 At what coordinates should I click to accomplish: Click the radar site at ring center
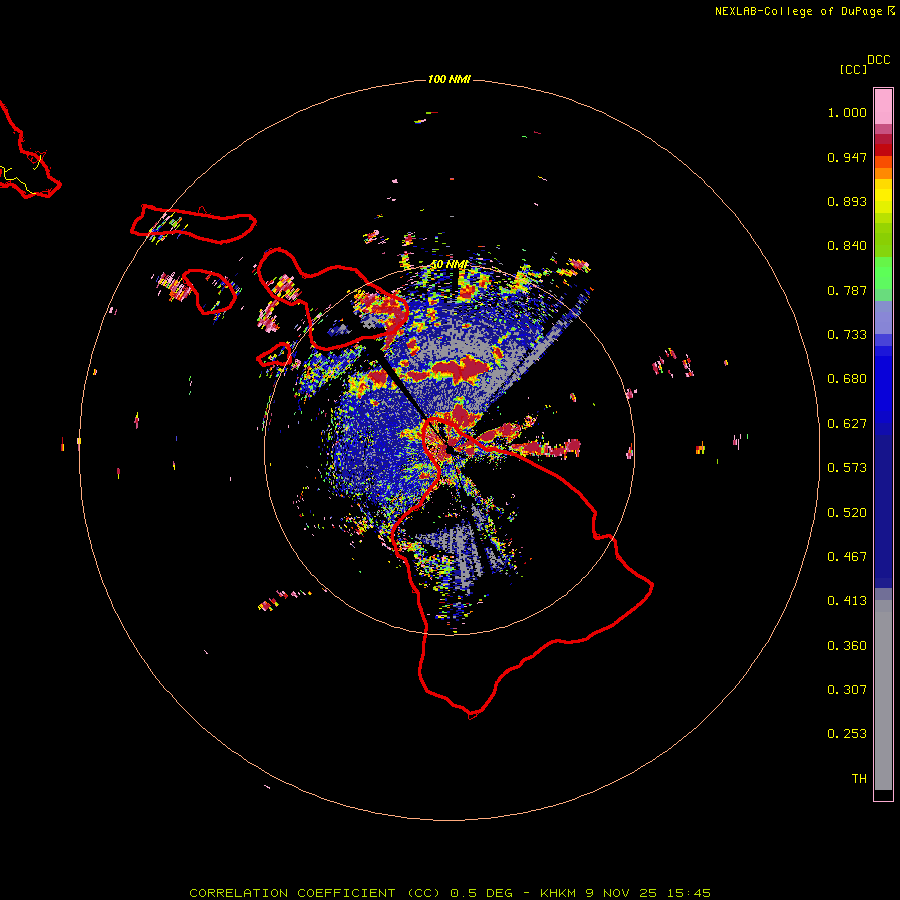(449, 449)
